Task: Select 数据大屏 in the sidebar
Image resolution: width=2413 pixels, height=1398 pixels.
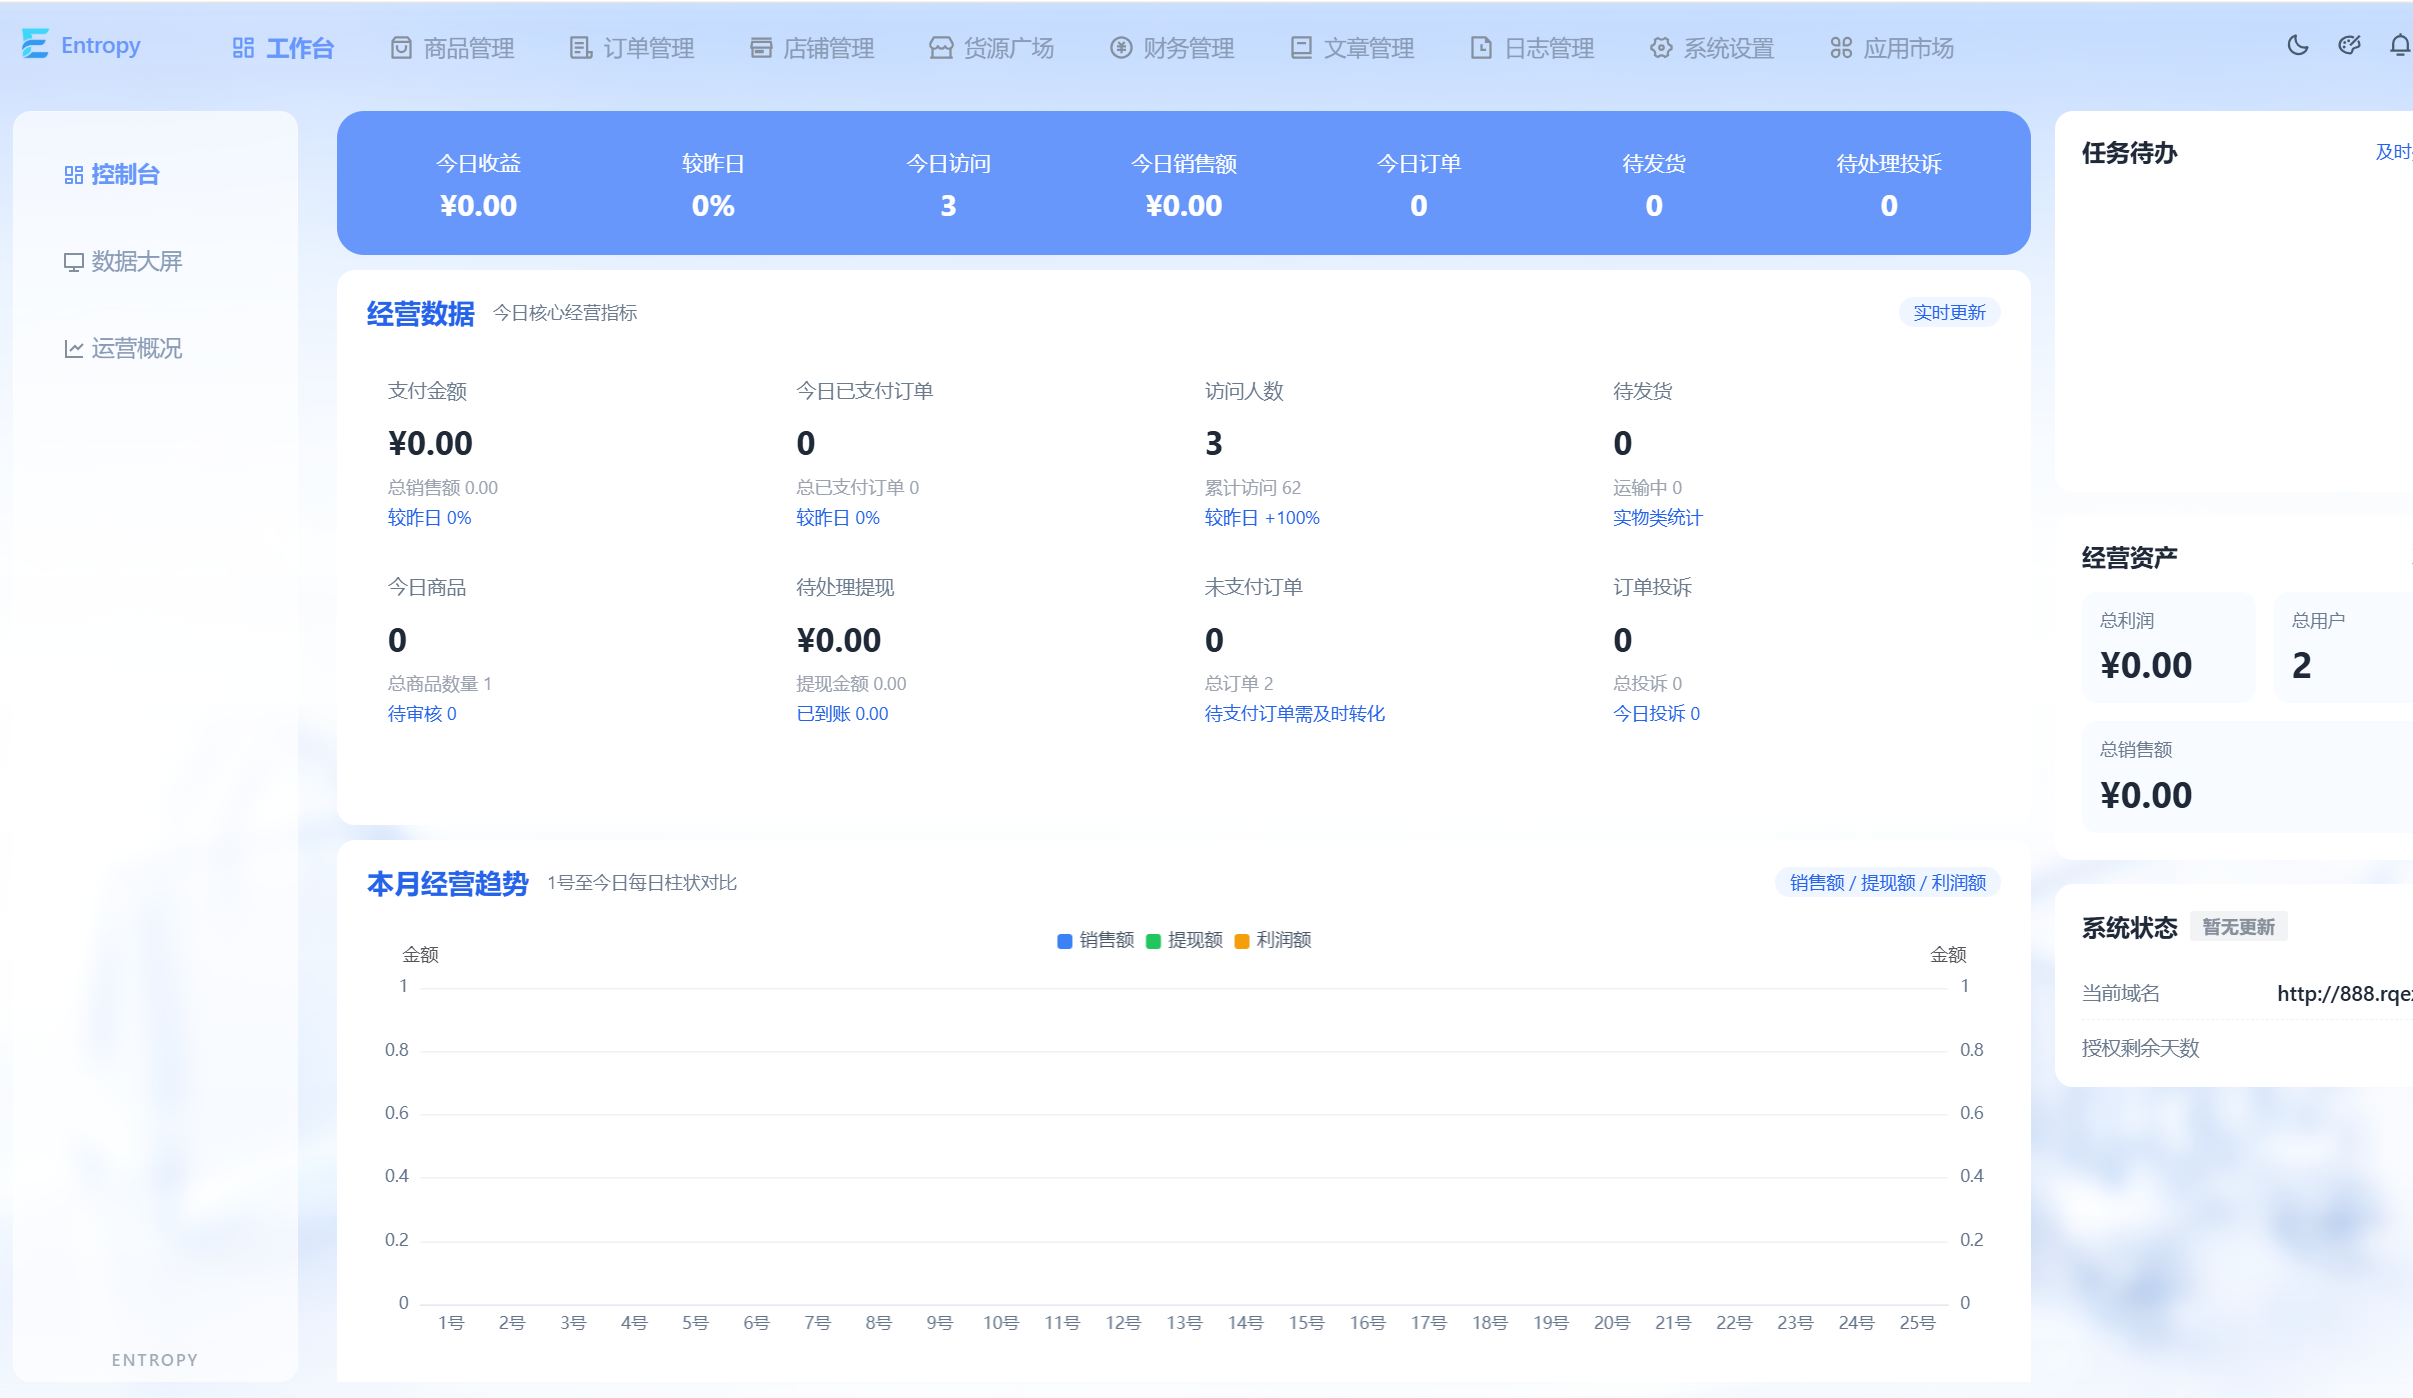Action: [123, 262]
